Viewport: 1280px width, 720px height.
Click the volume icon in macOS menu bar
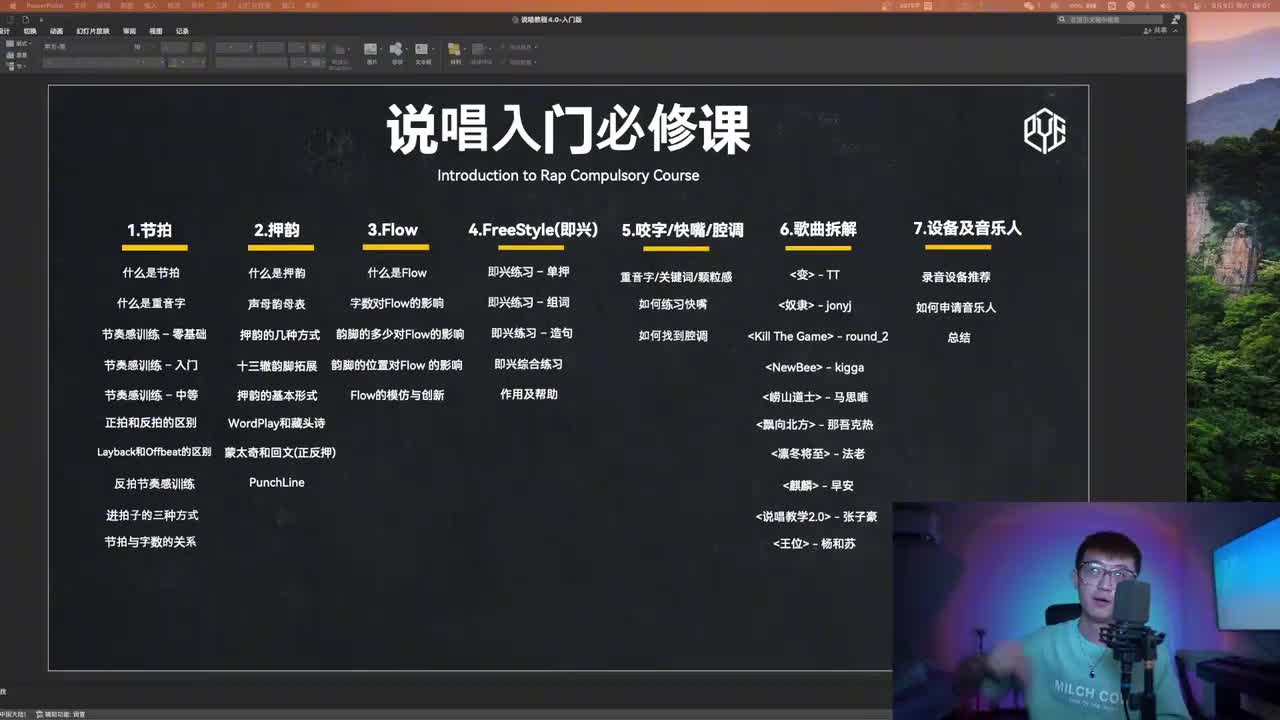tap(1163, 6)
